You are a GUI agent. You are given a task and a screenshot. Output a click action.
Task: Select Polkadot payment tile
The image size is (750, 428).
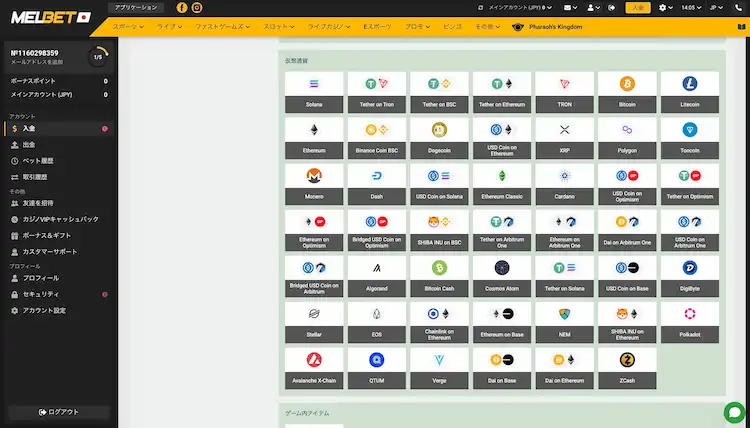[690, 322]
